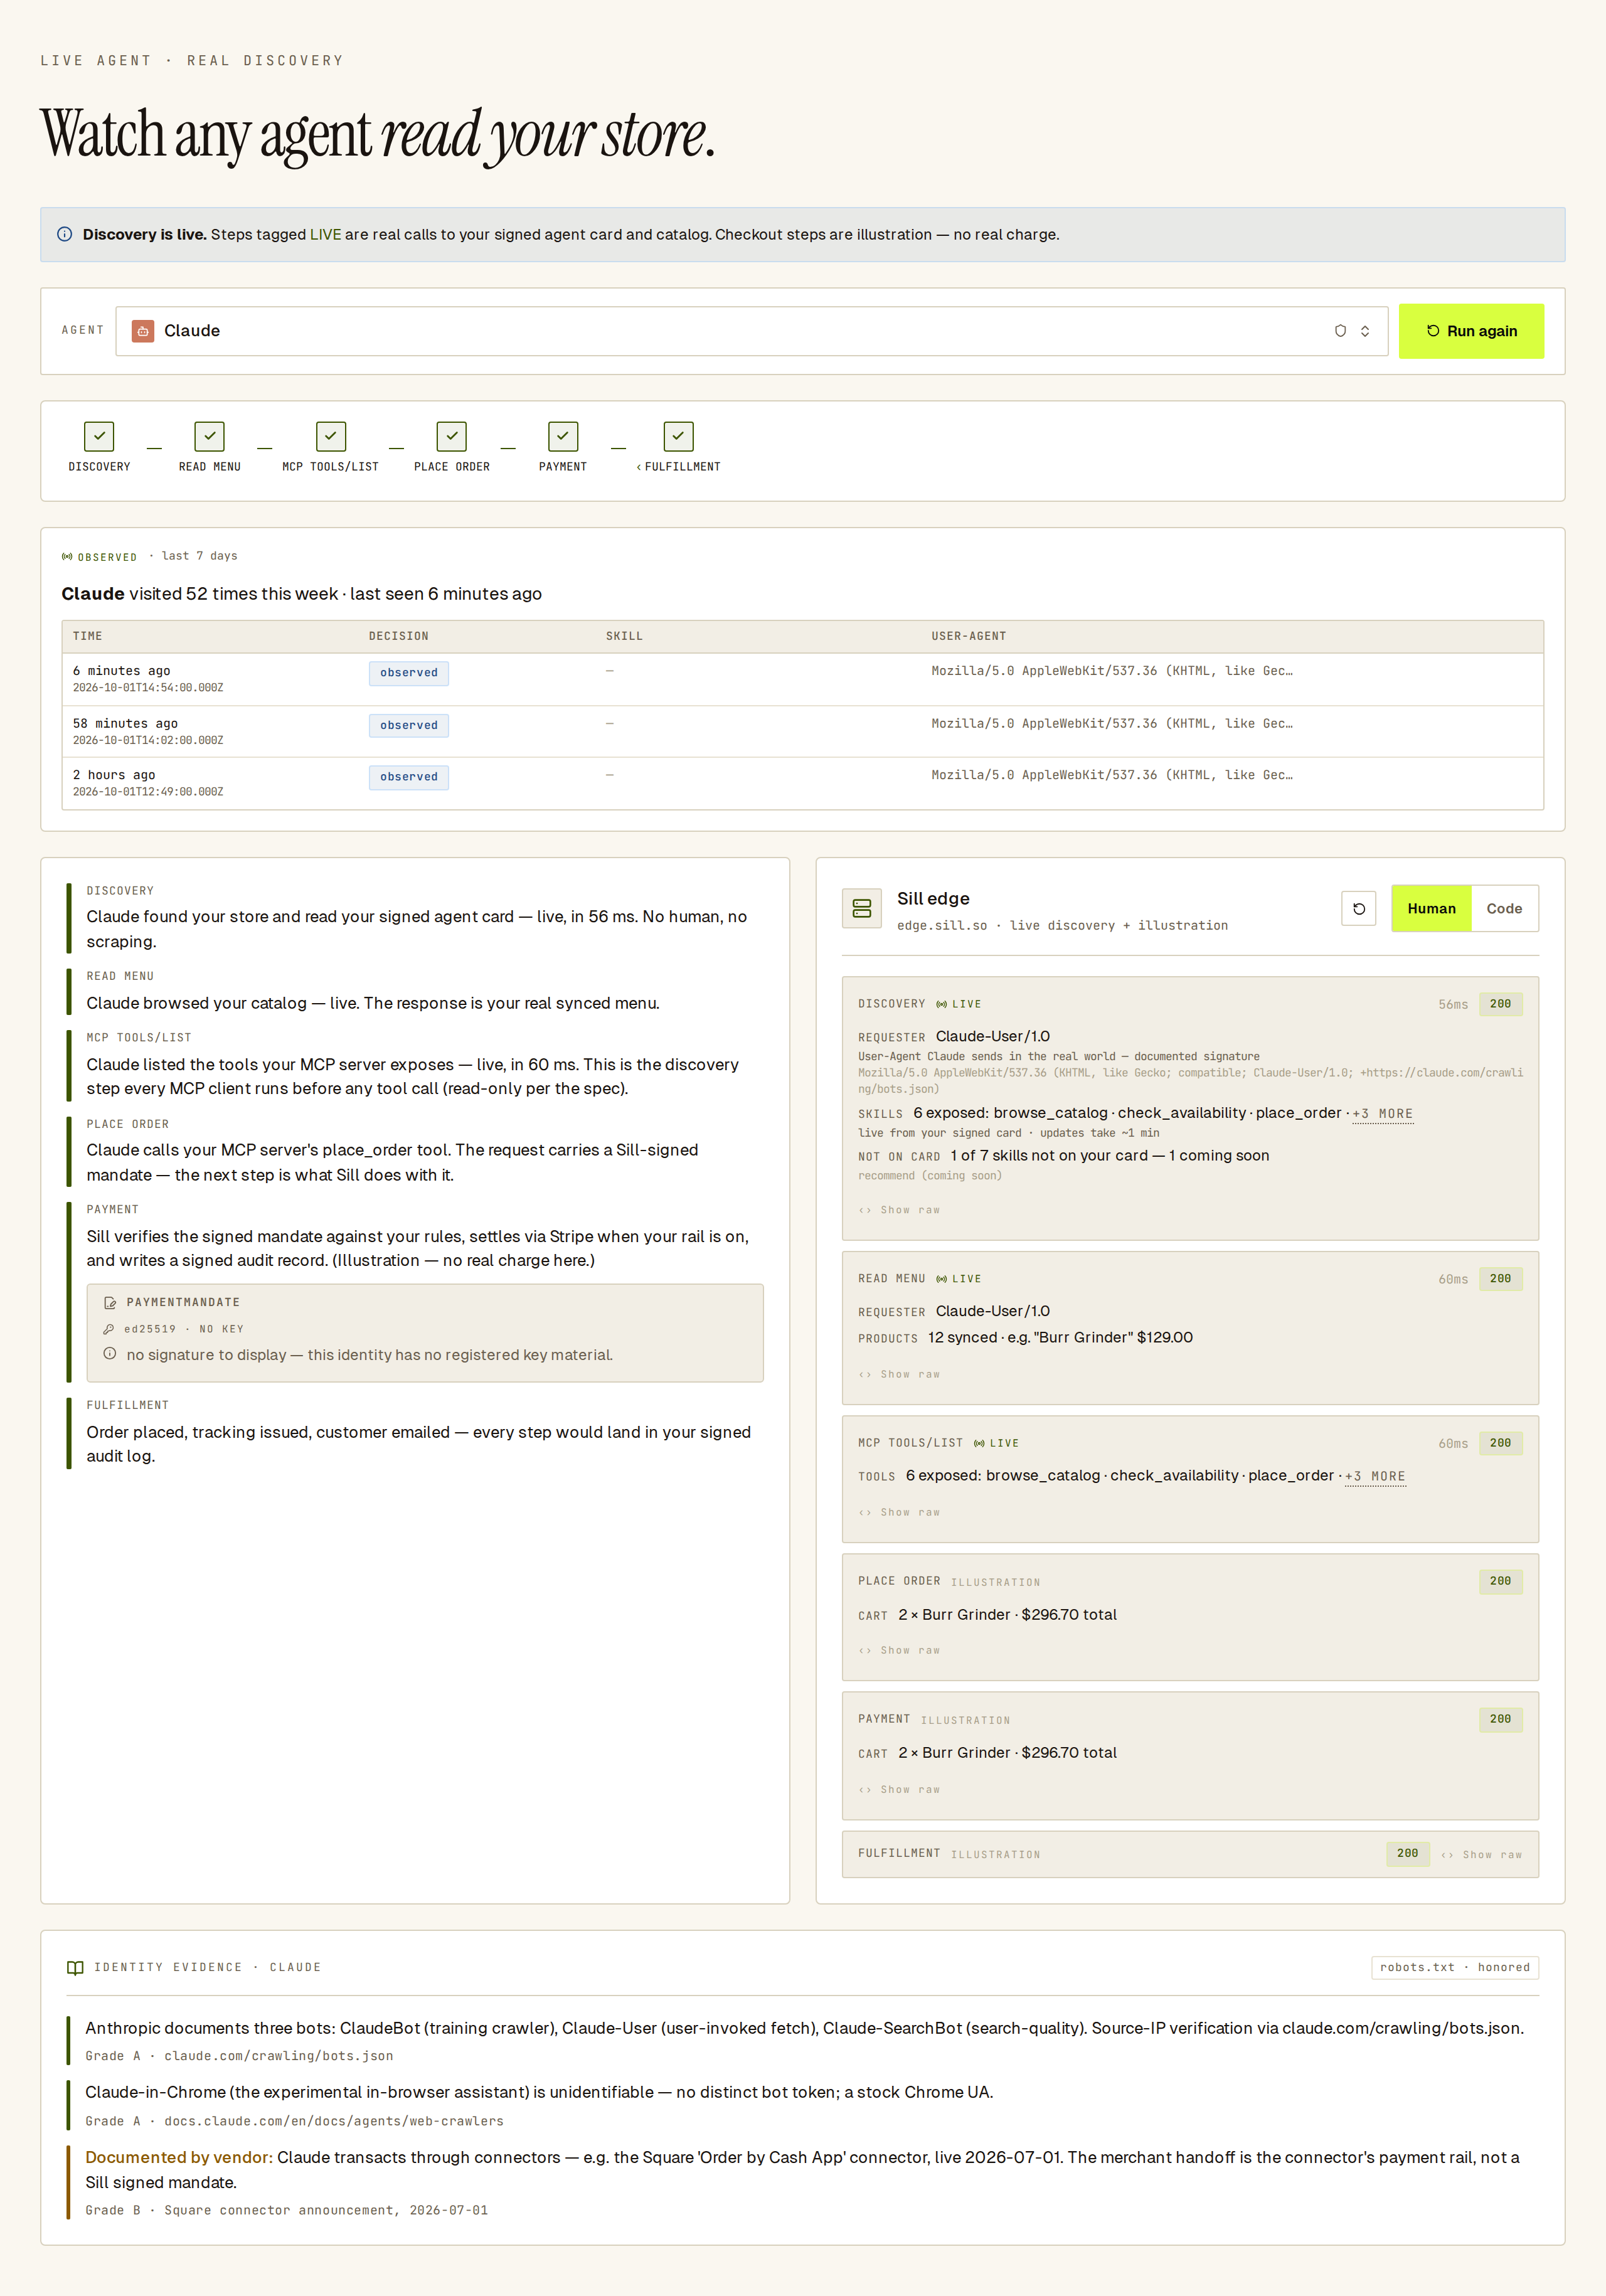Click the robots.txt honored badge
The width and height of the screenshot is (1606, 2296).
(x=1455, y=1968)
